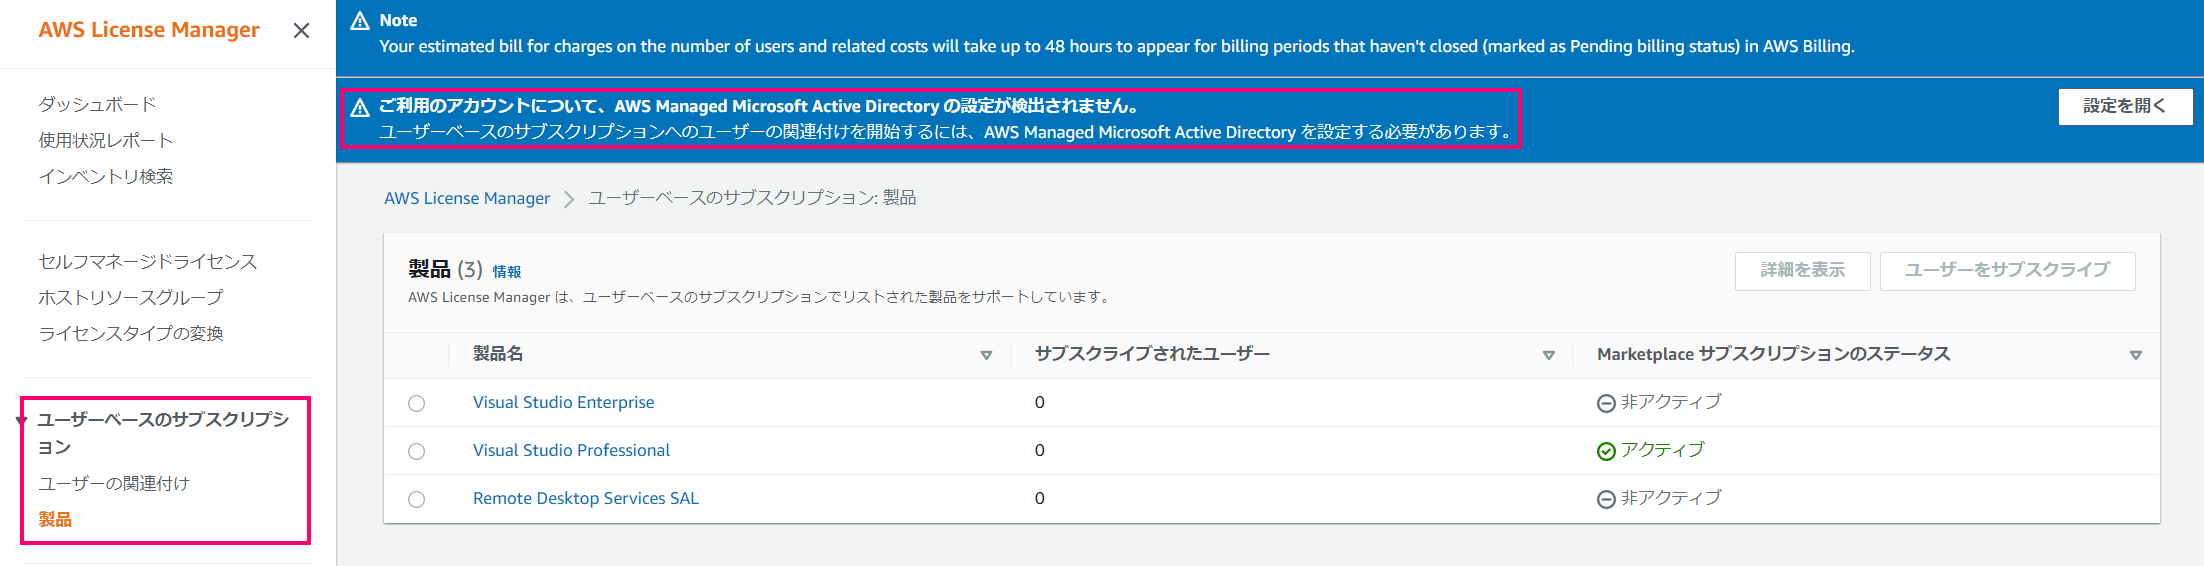
Task: Select the Remote Desktop Services SAL radio button
Action: point(417,499)
